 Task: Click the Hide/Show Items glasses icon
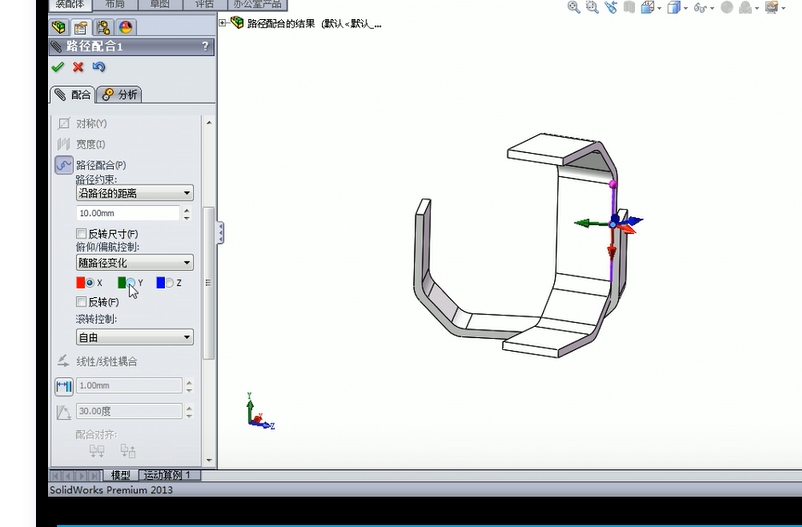point(701,8)
